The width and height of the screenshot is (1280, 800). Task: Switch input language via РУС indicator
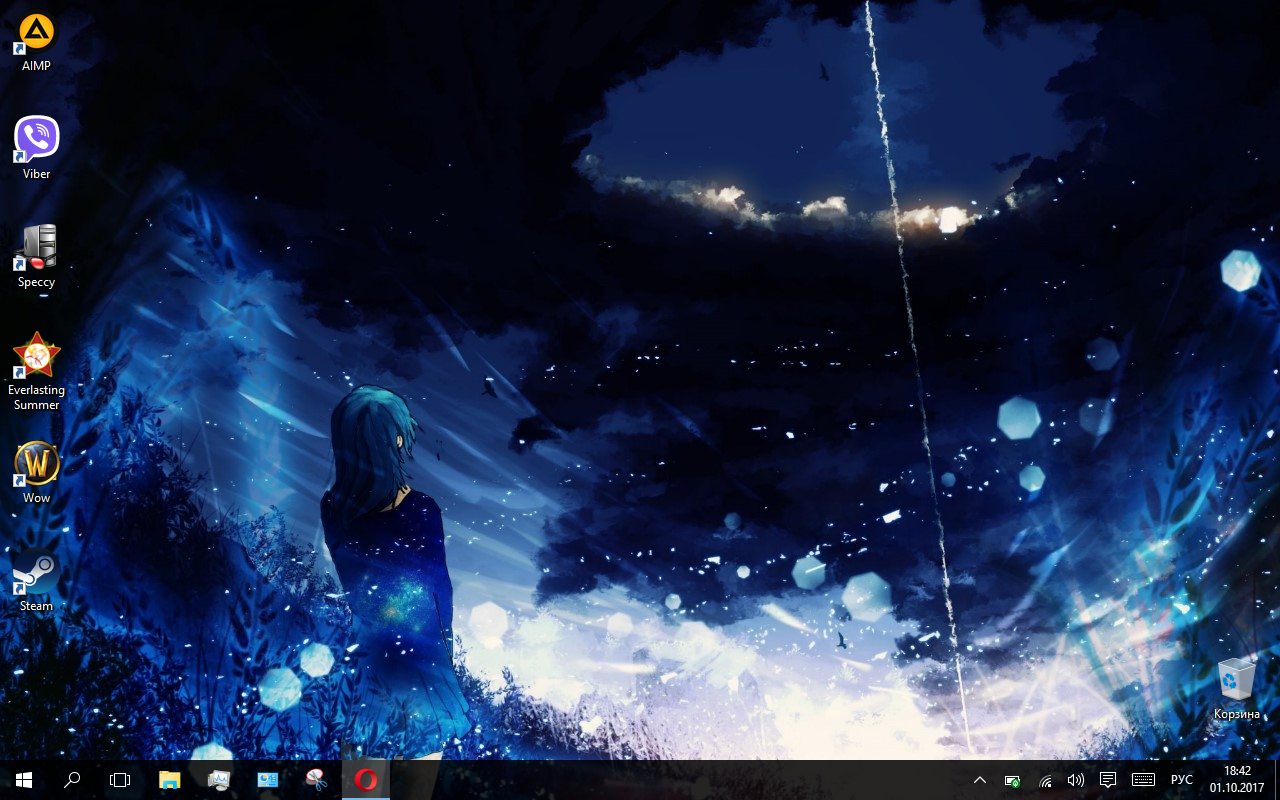[x=1182, y=780]
